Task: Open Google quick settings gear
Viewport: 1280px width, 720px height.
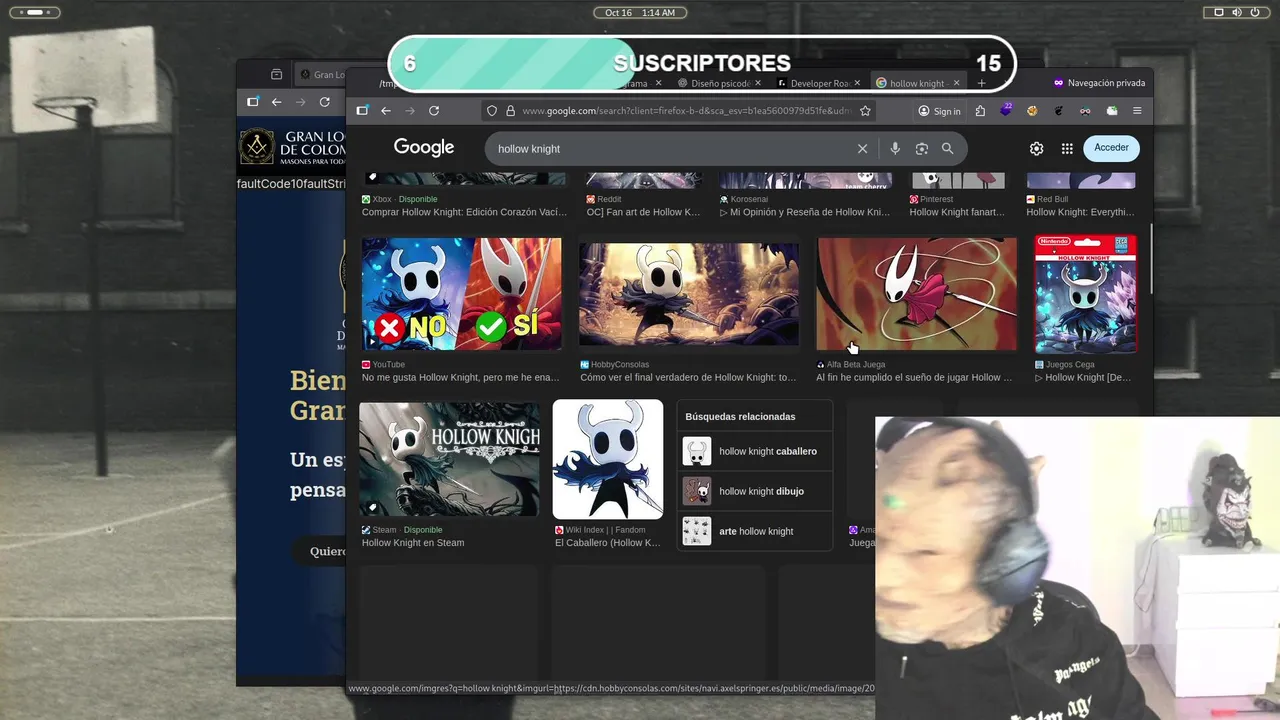Action: [x=1037, y=149]
